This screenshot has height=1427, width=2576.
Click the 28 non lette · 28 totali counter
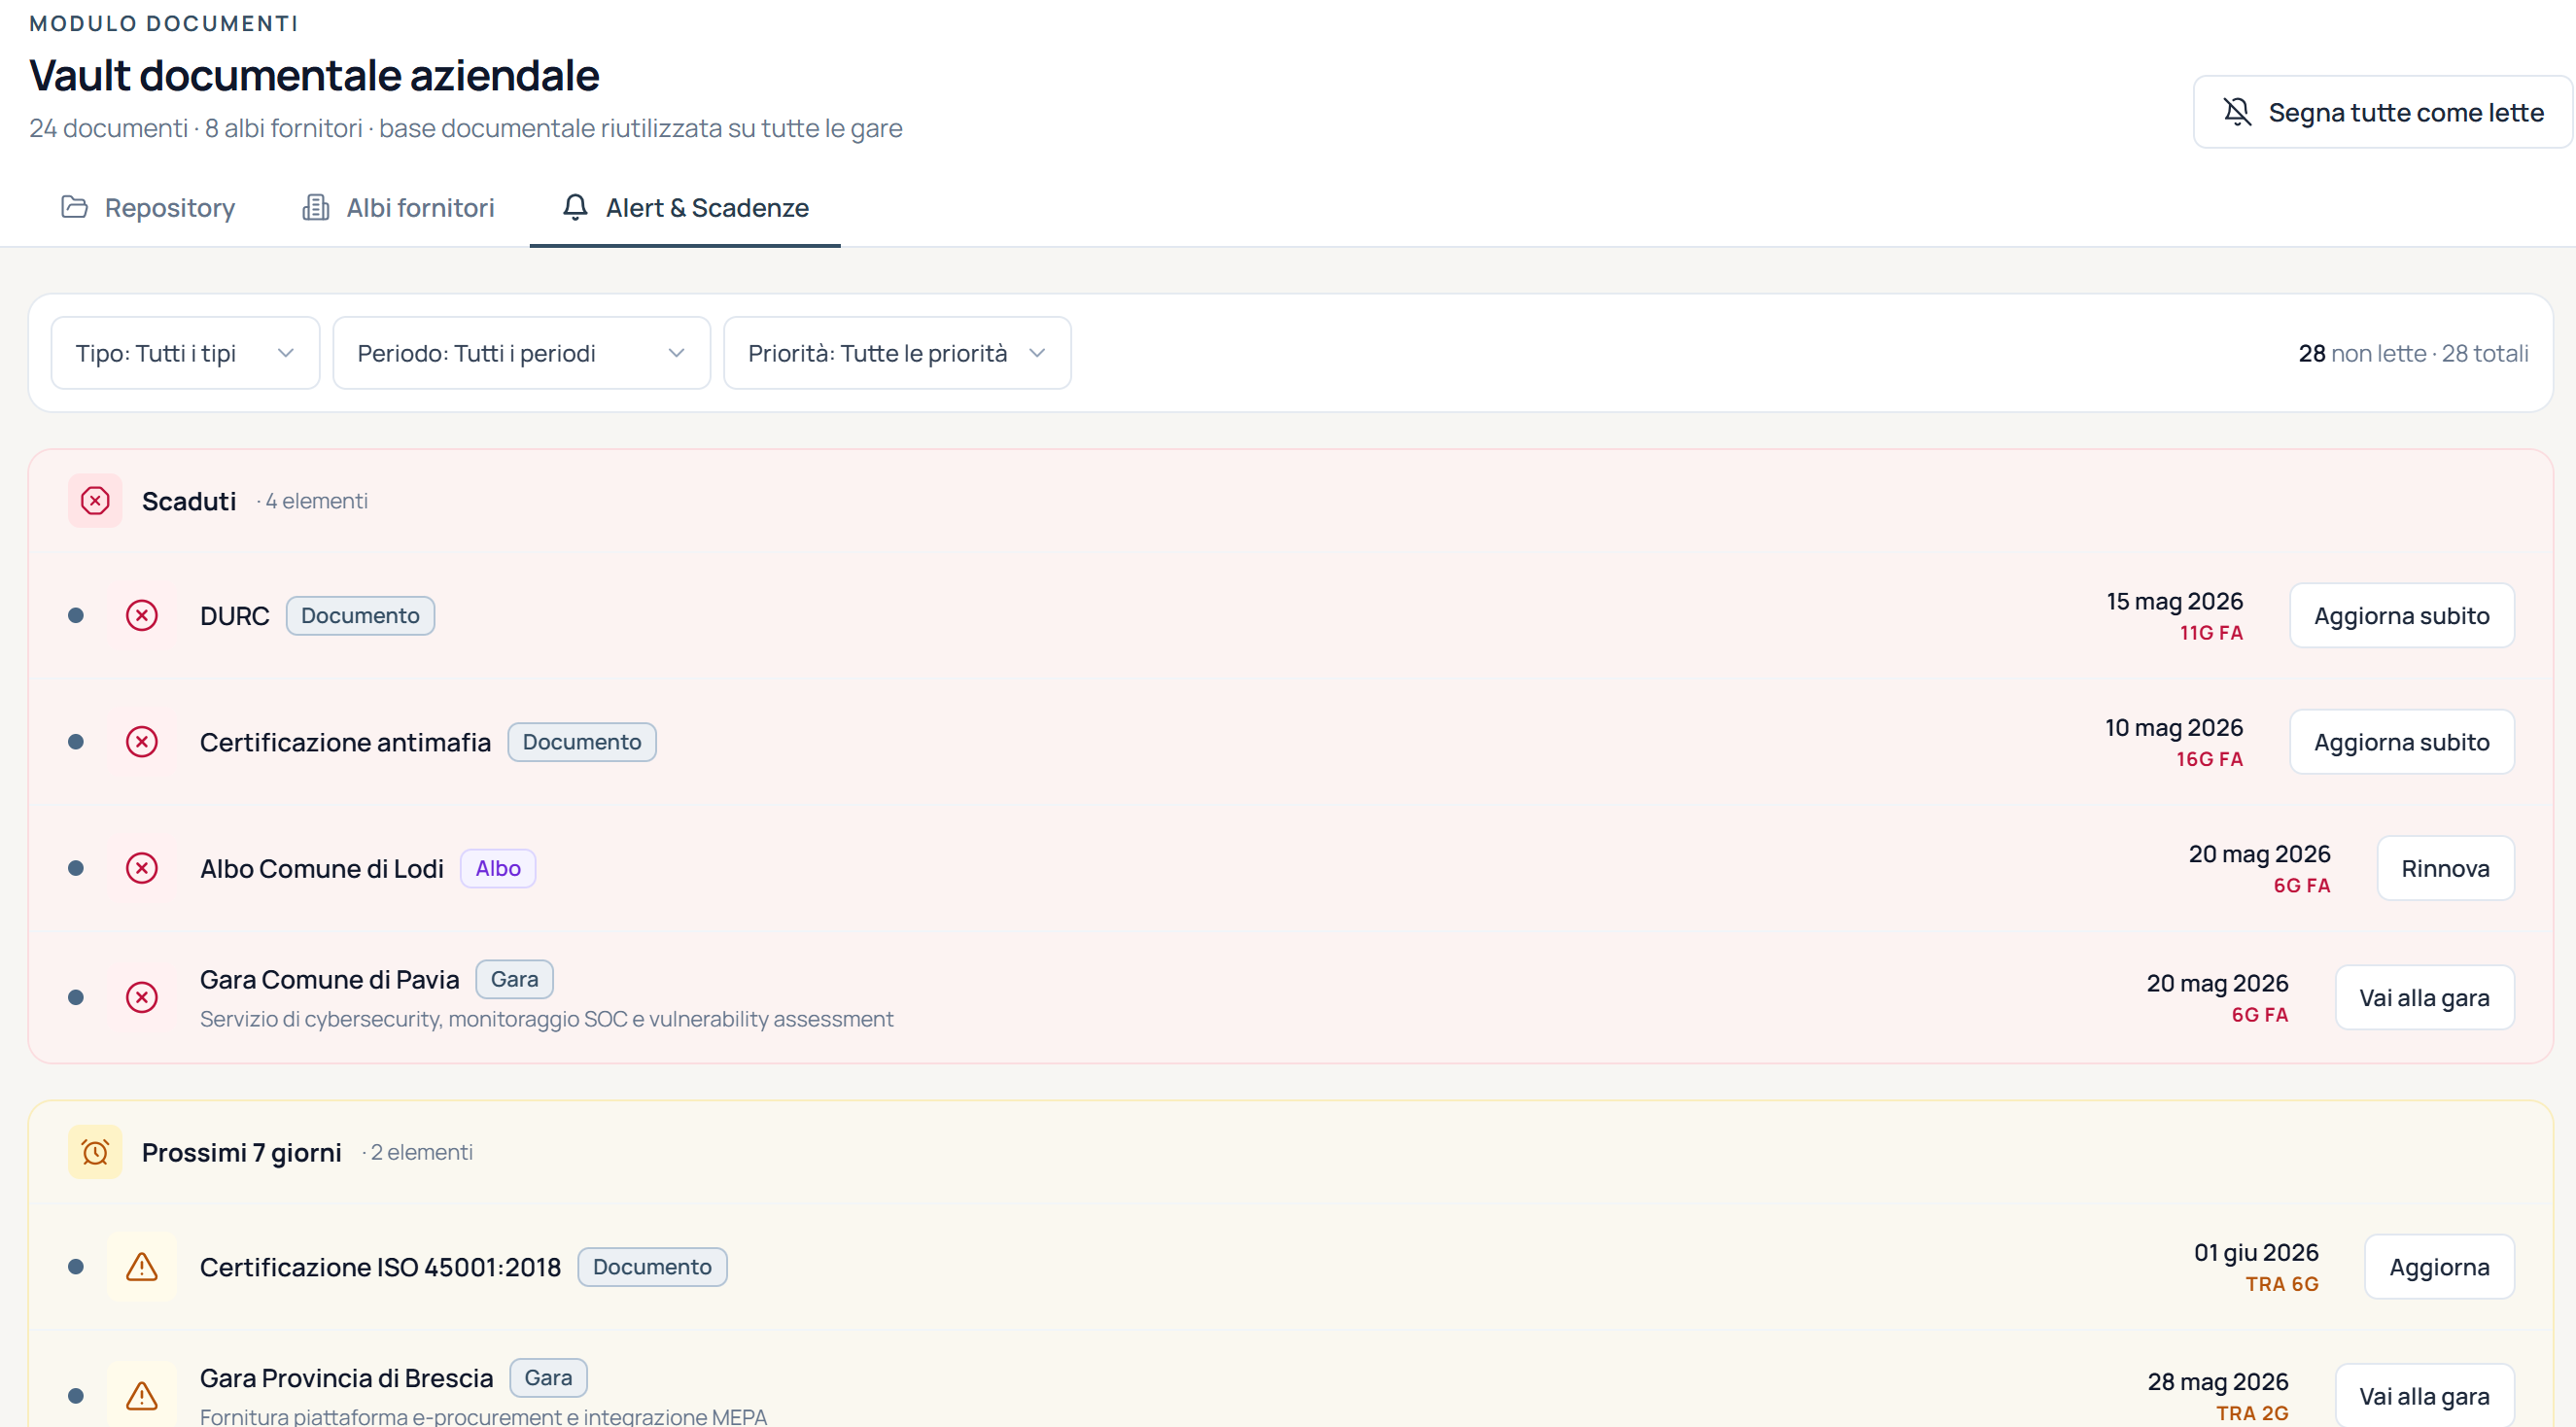(2413, 353)
